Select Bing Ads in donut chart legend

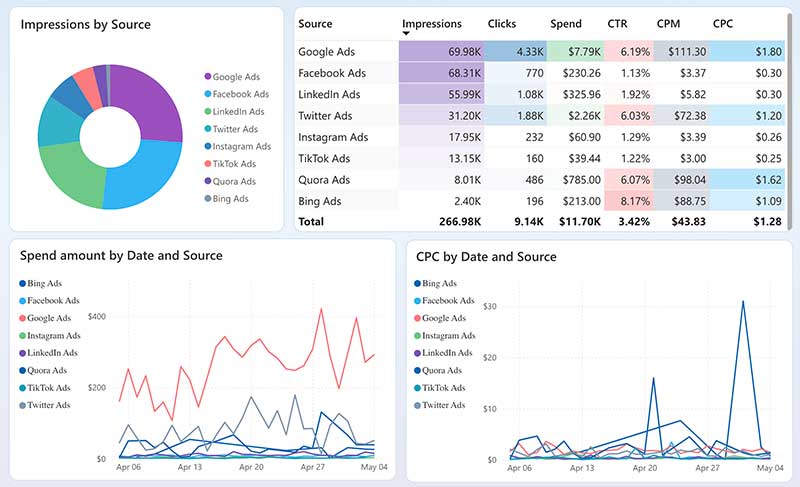pos(227,198)
